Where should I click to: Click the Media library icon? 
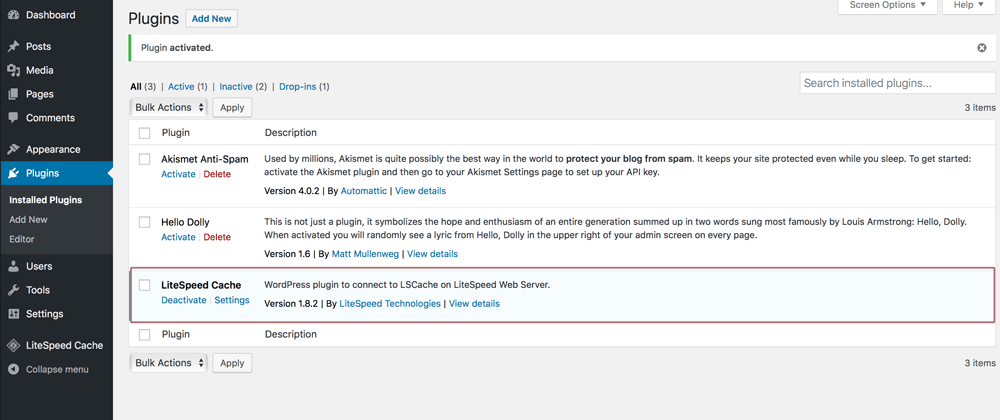coord(13,70)
